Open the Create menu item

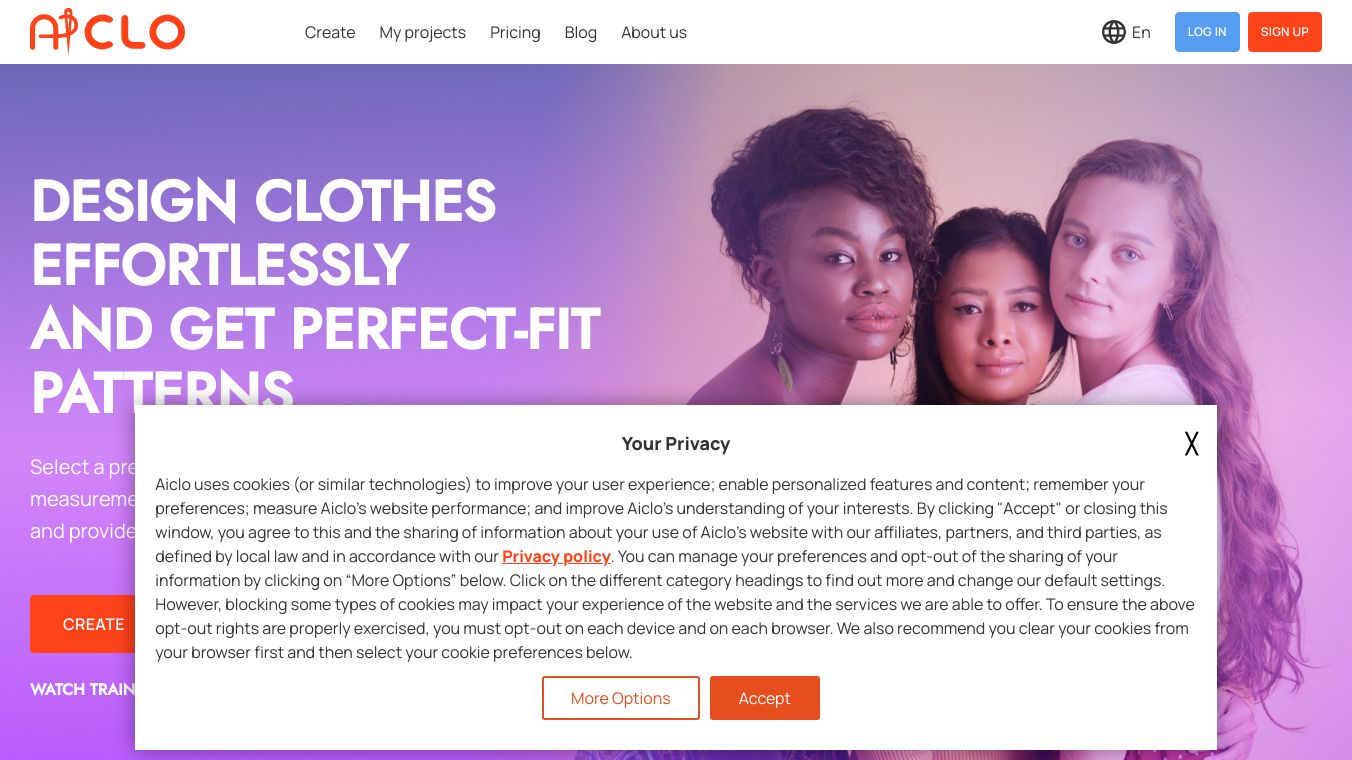[x=330, y=32]
